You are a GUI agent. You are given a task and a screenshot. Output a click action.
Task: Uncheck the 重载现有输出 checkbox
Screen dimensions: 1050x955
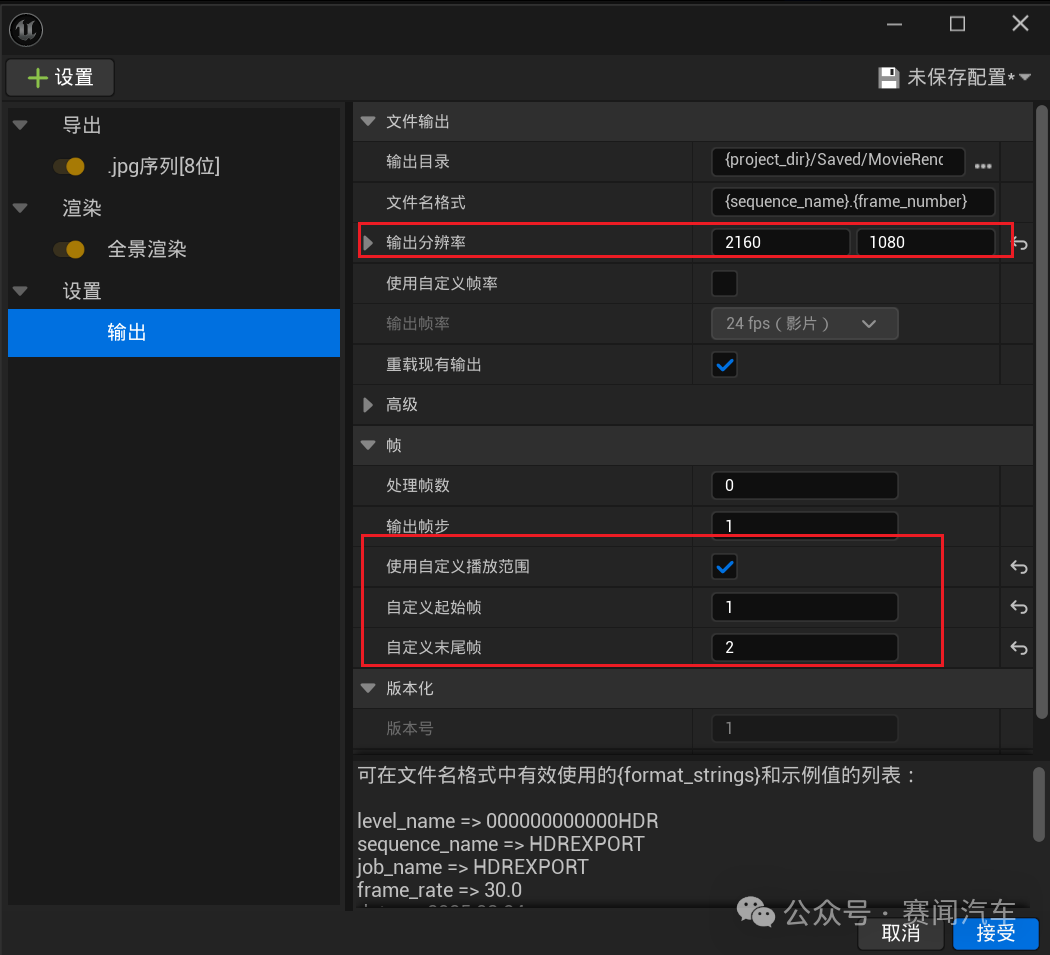tap(723, 364)
